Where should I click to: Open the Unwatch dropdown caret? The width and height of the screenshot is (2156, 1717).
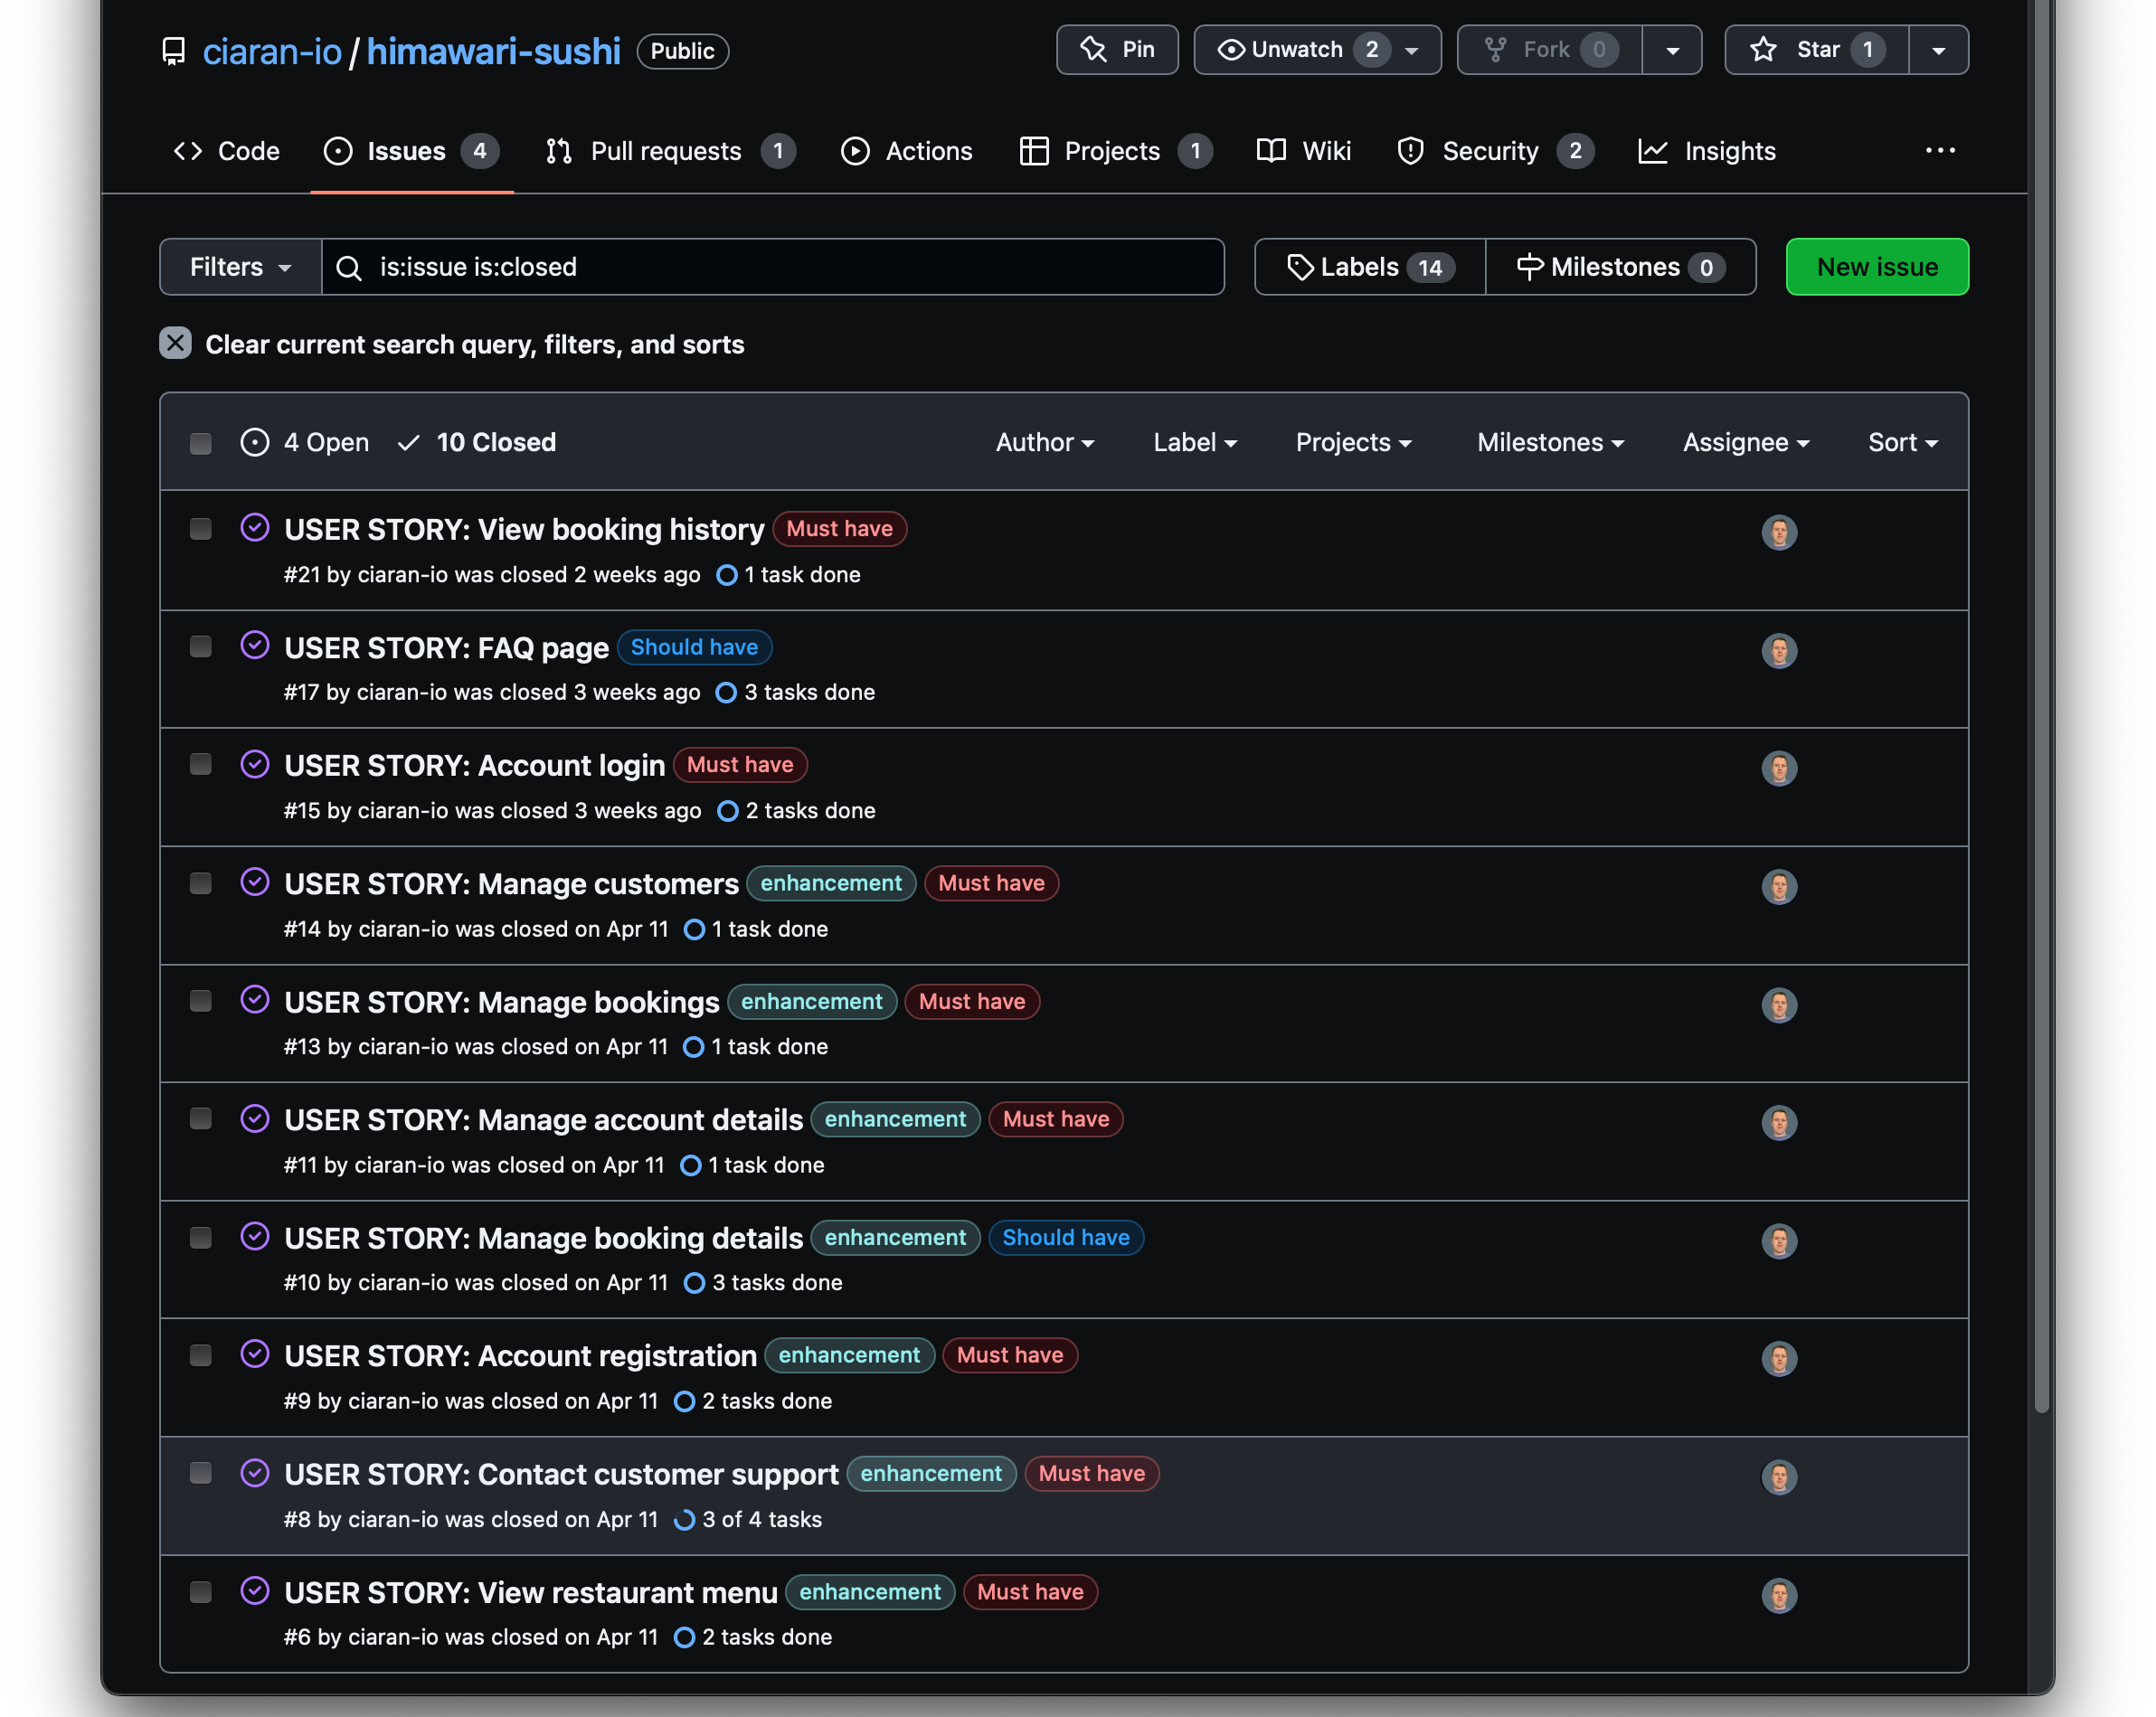coord(1412,50)
